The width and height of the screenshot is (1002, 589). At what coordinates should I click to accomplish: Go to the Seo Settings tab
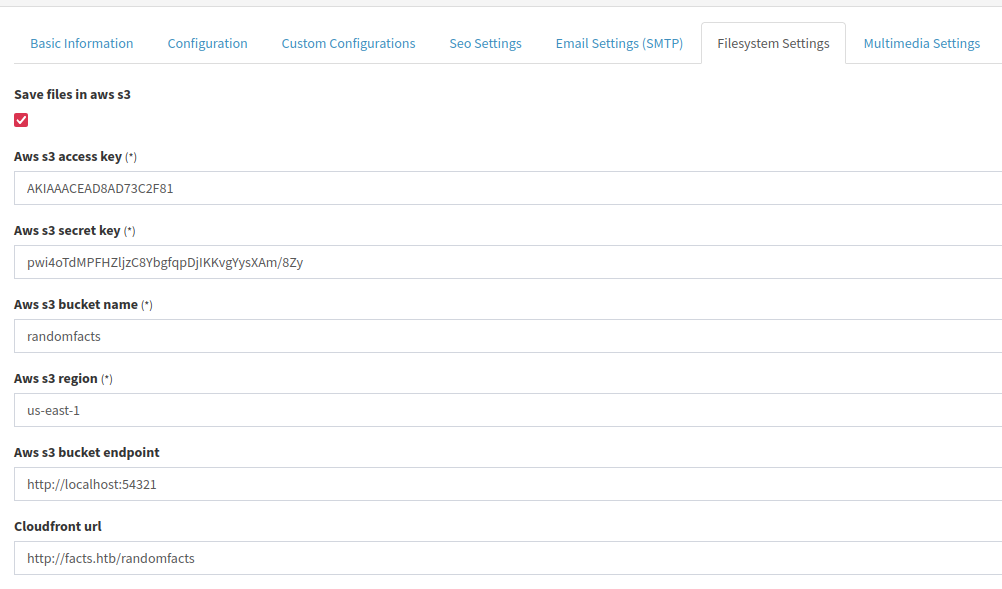486,43
